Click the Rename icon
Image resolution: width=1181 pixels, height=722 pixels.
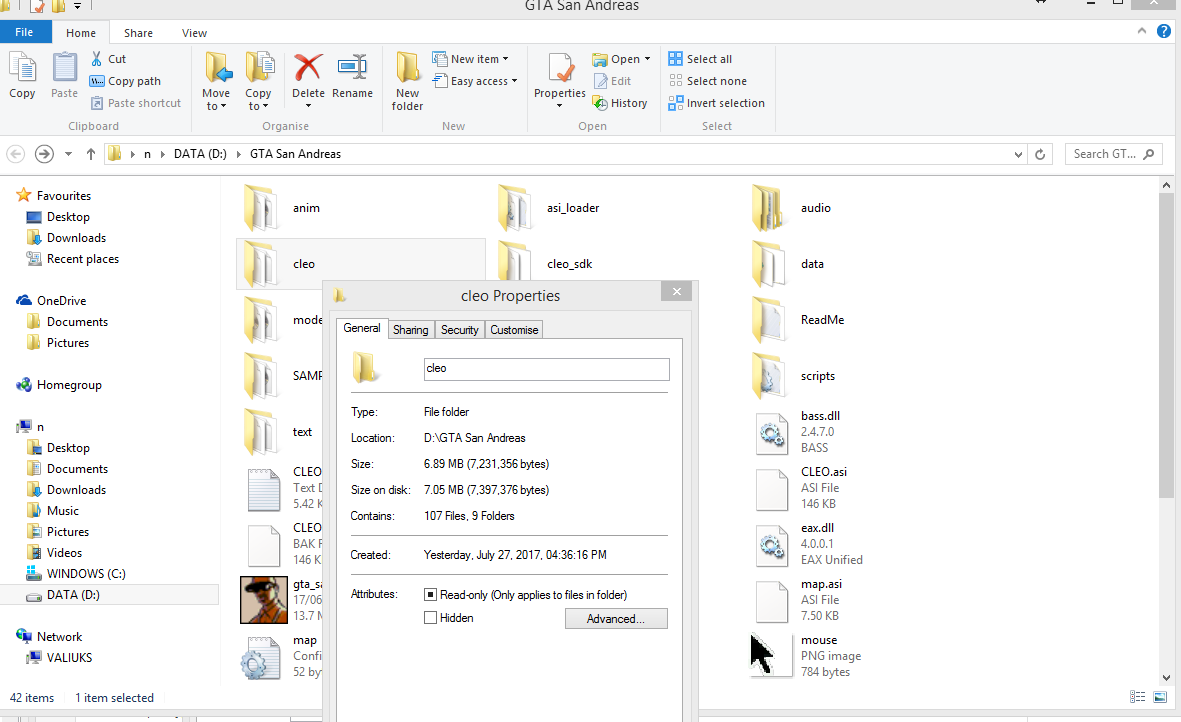pos(352,68)
